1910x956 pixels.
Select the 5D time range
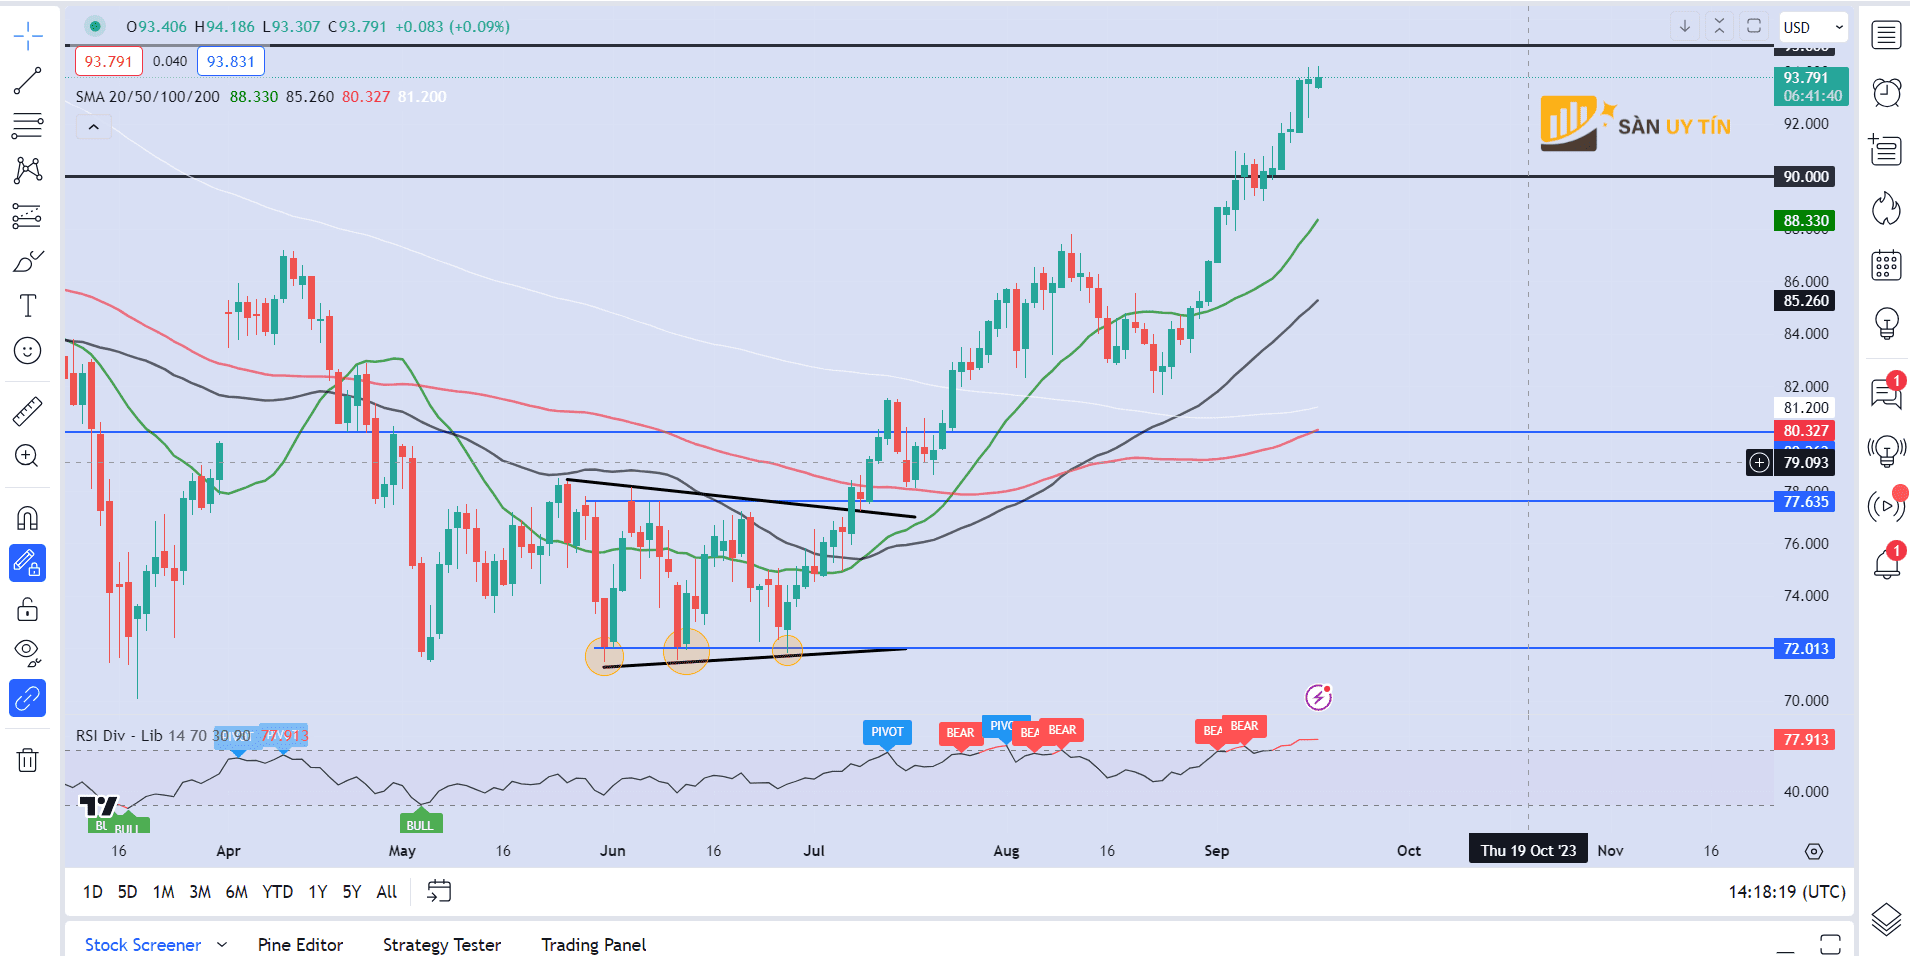coord(127,891)
